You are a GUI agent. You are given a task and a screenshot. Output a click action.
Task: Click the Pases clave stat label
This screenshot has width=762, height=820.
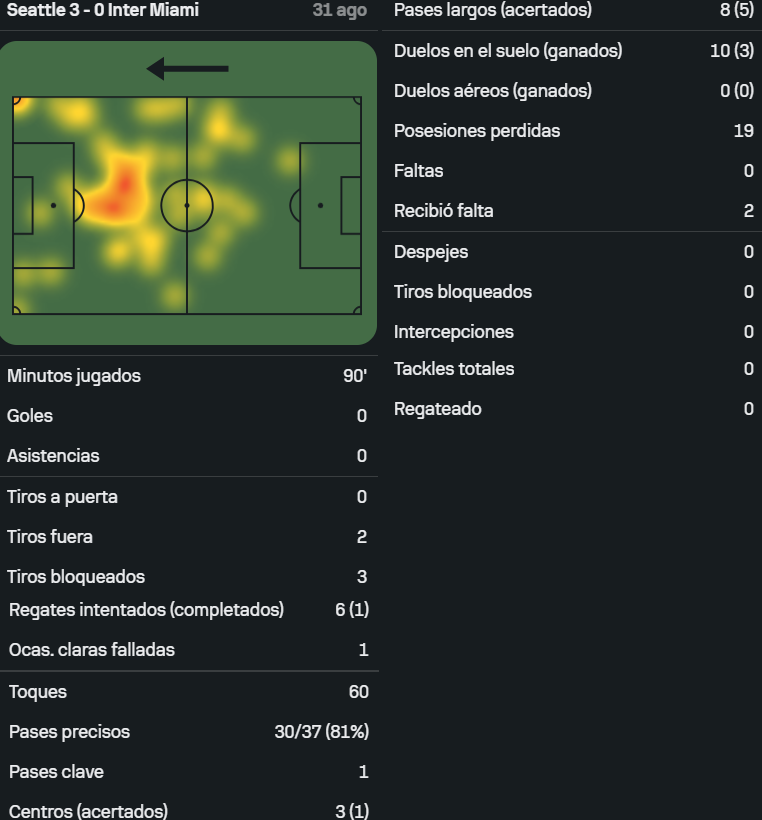point(56,772)
